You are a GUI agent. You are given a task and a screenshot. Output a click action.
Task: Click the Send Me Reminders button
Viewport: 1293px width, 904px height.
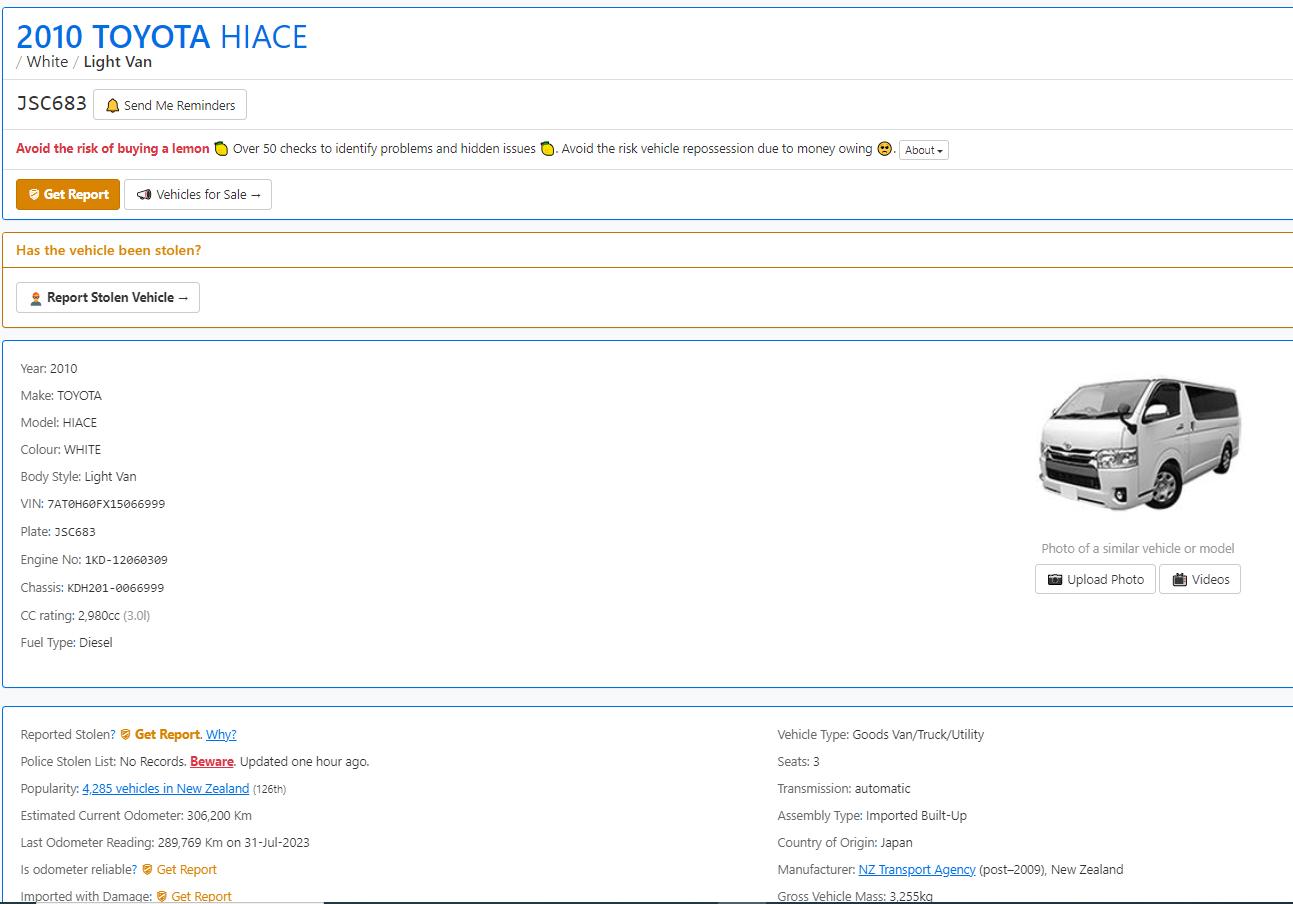click(170, 105)
